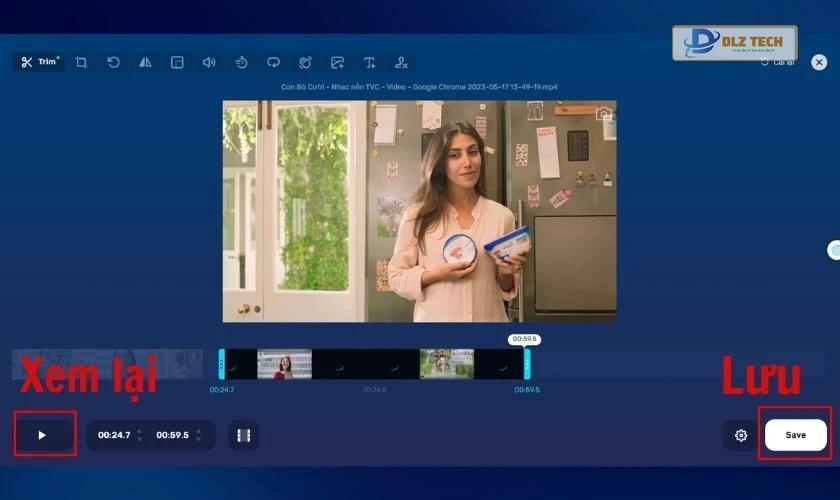The image size is (840, 500).
Task: Select the Crop tool icon
Action: coord(81,62)
